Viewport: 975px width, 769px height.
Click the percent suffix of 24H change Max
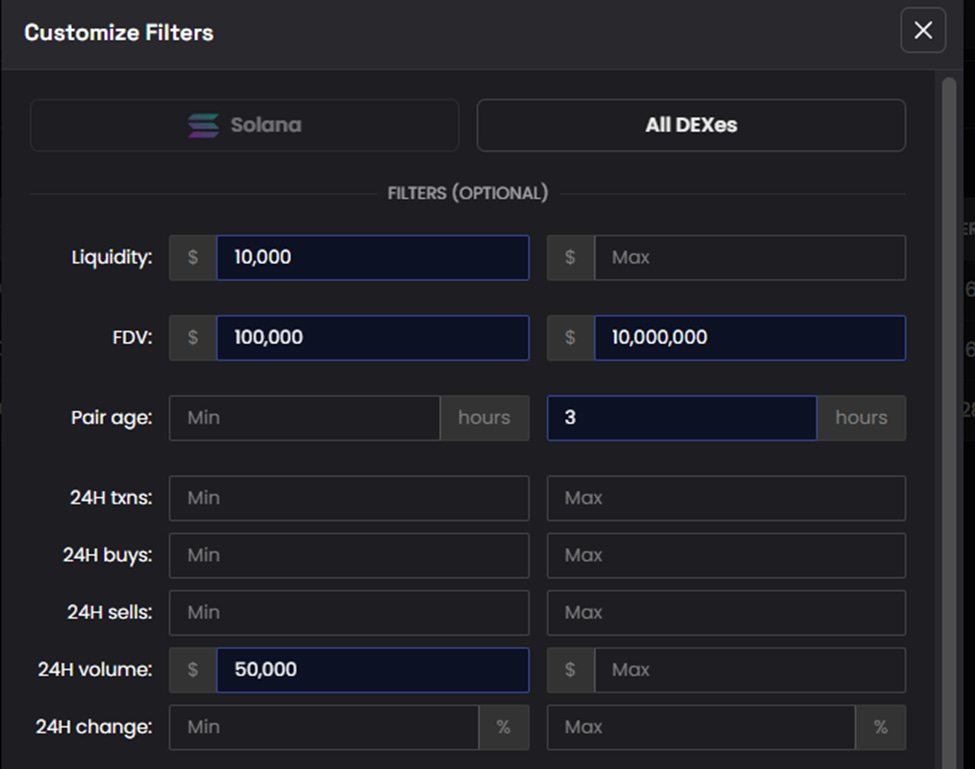coord(880,727)
